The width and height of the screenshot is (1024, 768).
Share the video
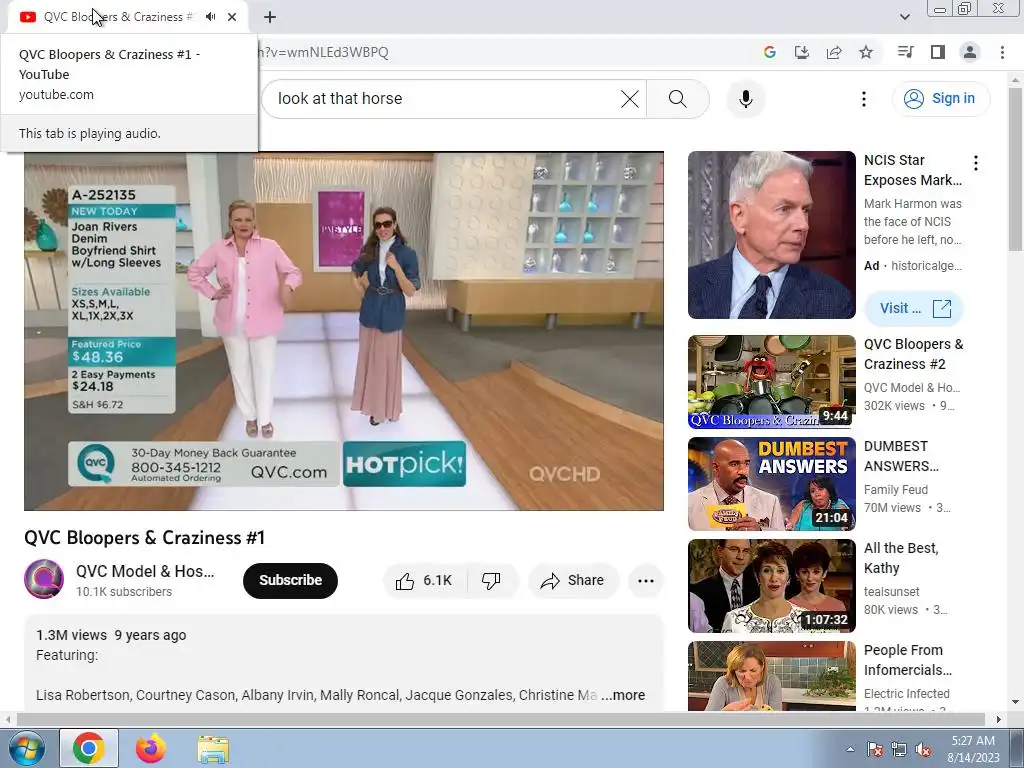573,580
